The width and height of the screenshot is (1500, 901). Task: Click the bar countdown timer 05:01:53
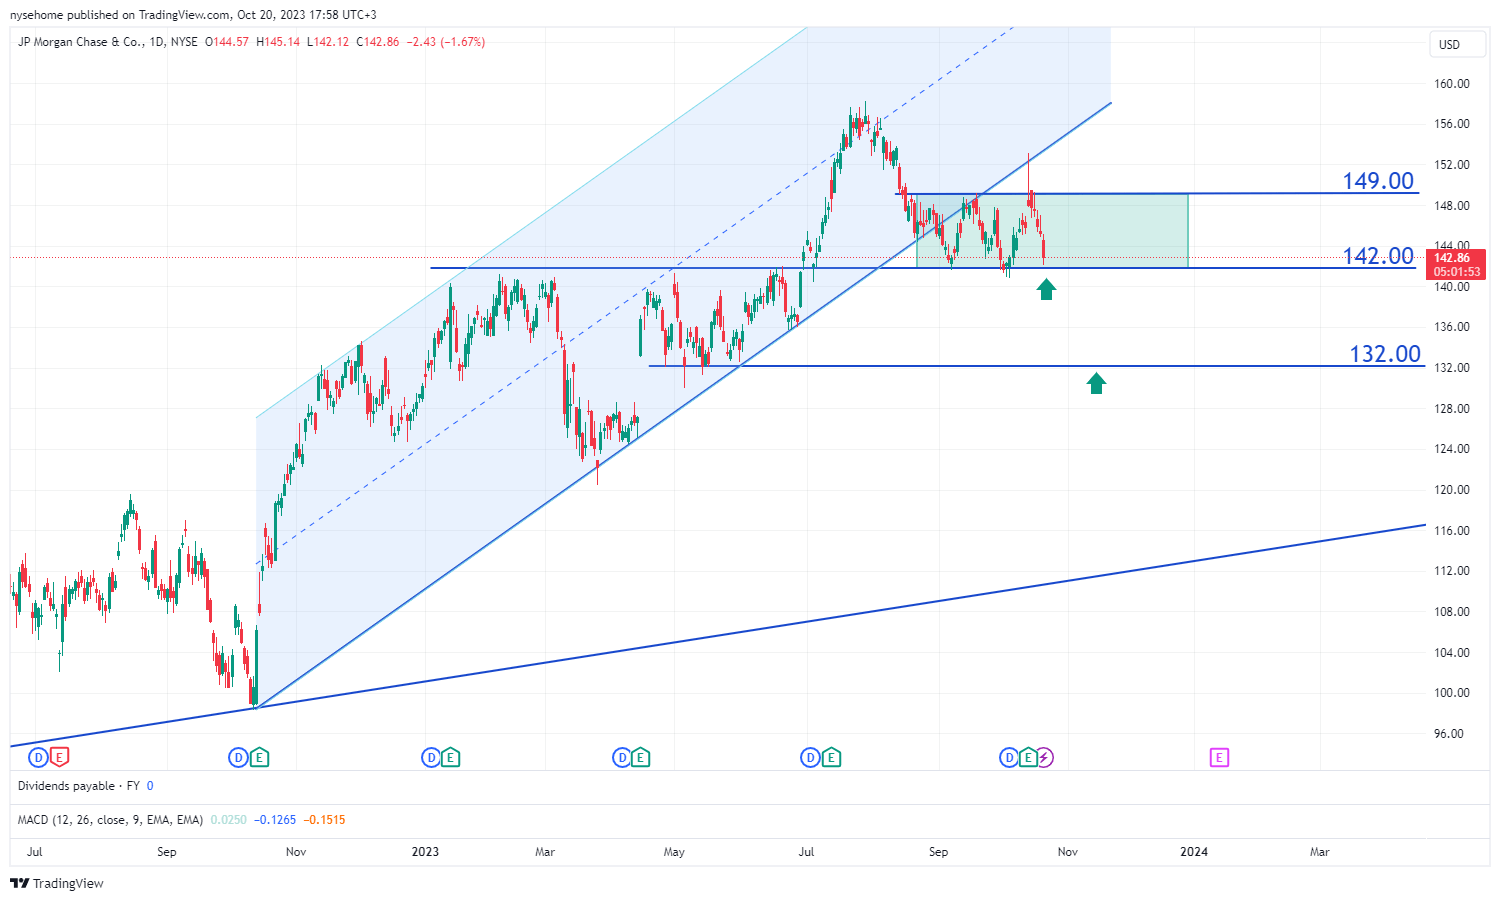tap(1456, 272)
